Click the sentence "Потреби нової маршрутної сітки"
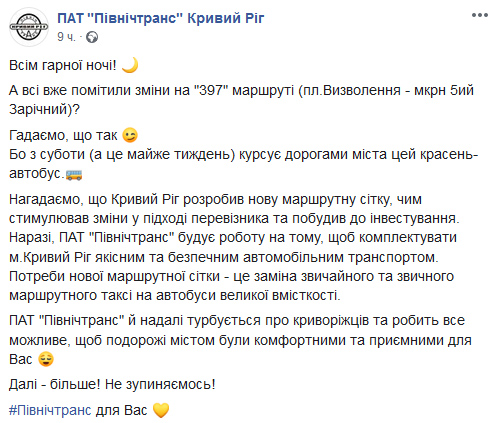 (231, 286)
